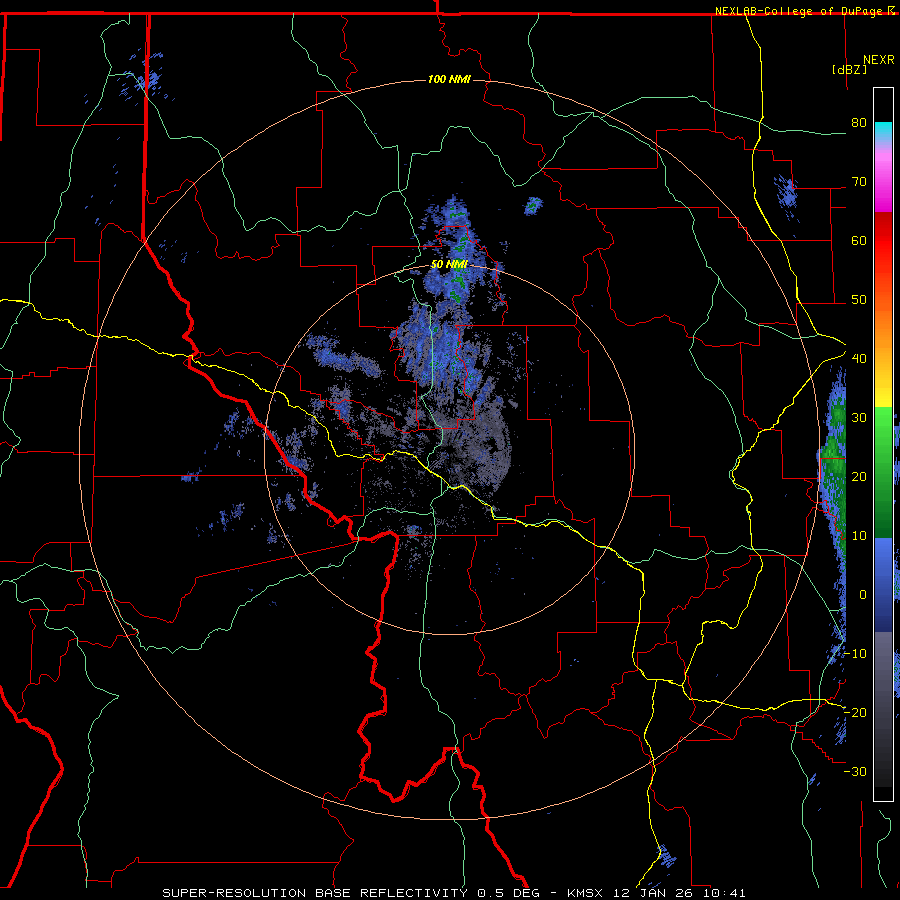Click the 80 dBZ scale value
Image resolution: width=900 pixels, height=900 pixels.
click(859, 123)
